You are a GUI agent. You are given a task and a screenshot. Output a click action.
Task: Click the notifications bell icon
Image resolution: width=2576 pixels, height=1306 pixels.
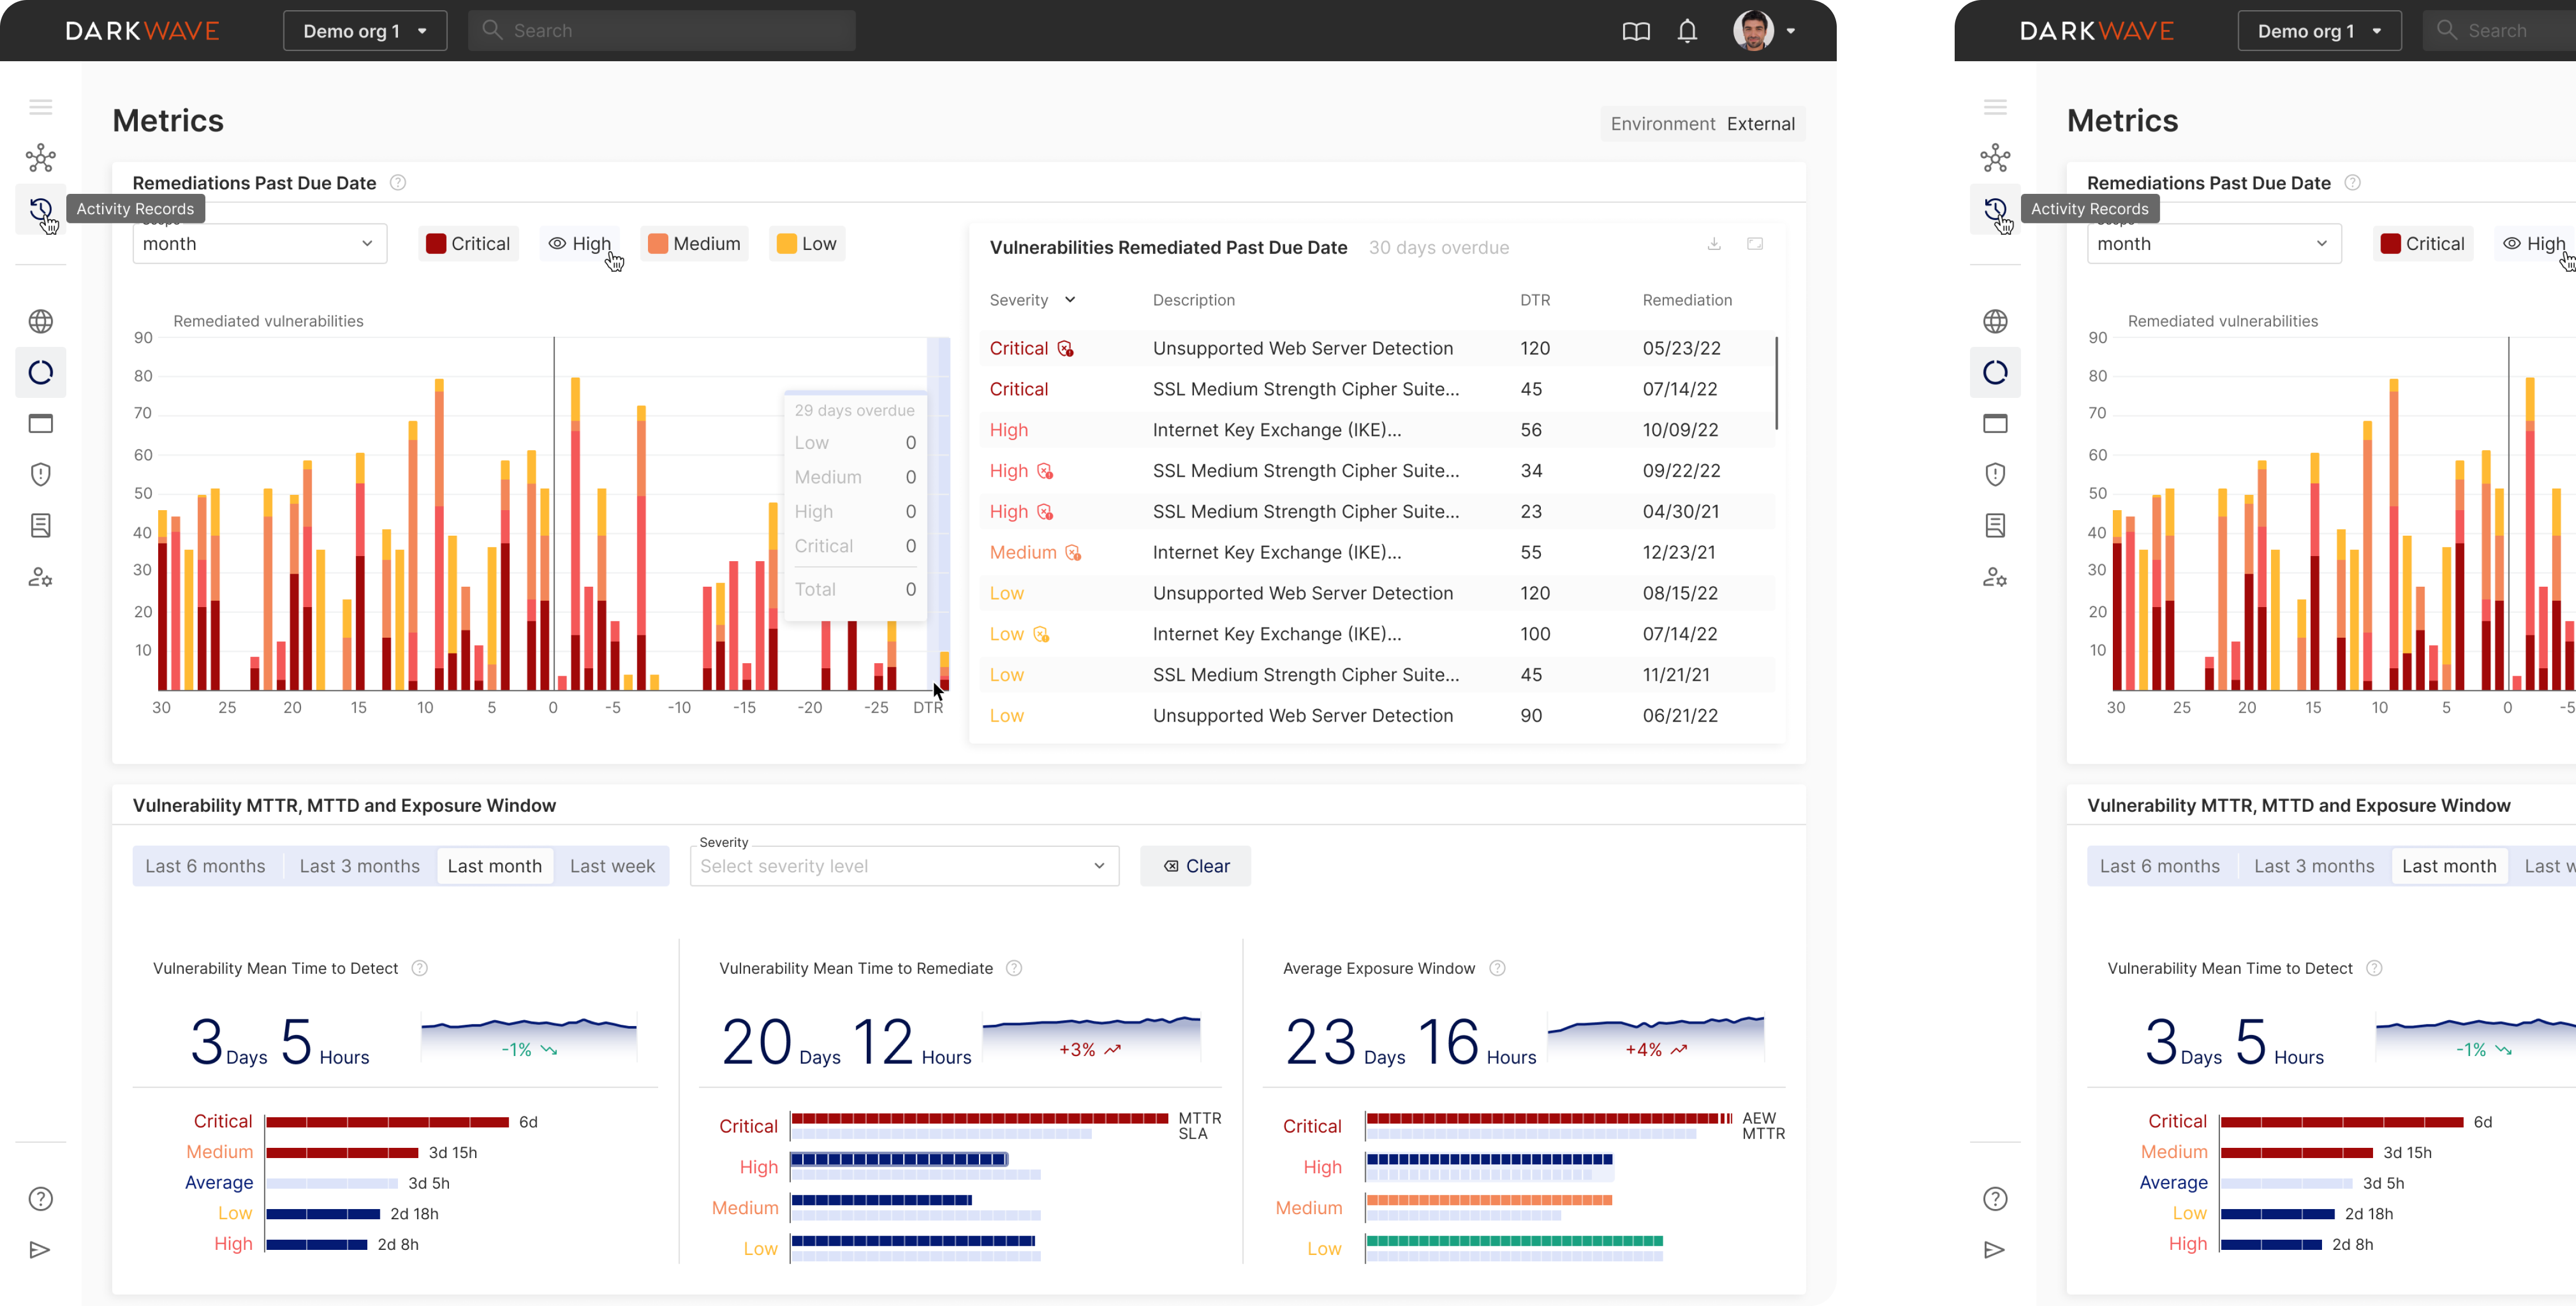click(x=1687, y=31)
